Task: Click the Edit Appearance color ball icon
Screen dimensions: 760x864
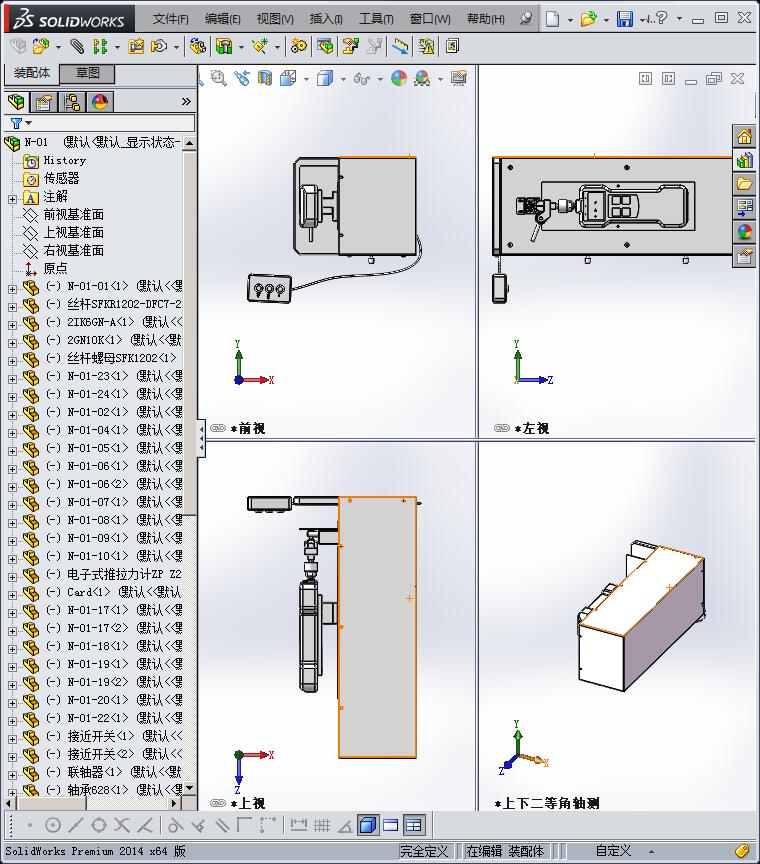Action: click(399, 78)
